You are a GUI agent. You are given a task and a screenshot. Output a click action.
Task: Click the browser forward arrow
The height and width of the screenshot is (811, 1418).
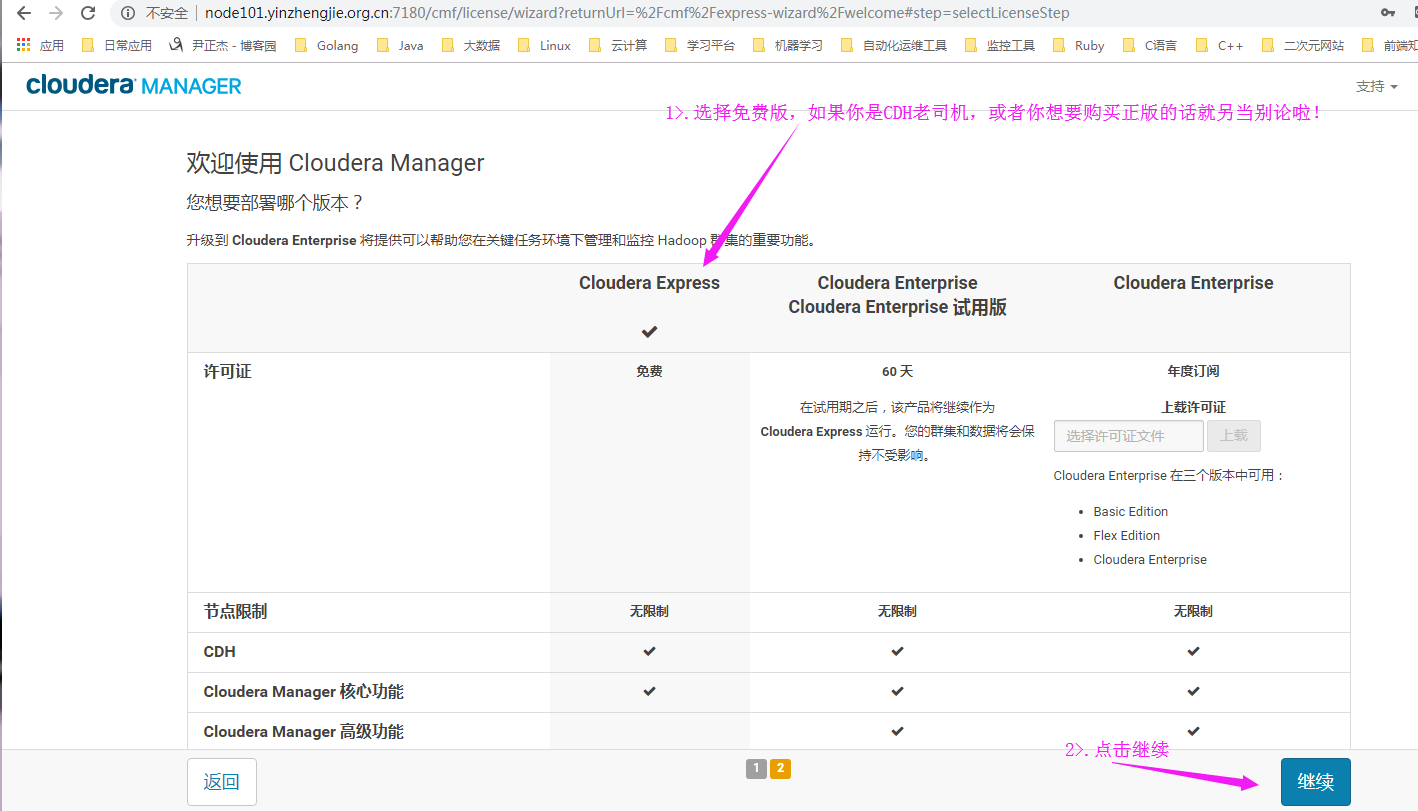(56, 13)
